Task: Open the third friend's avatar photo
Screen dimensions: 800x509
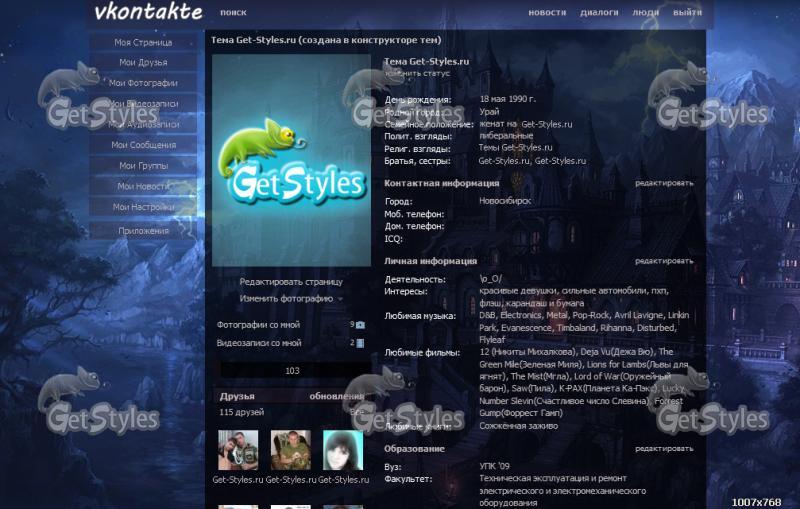Action: 343,450
